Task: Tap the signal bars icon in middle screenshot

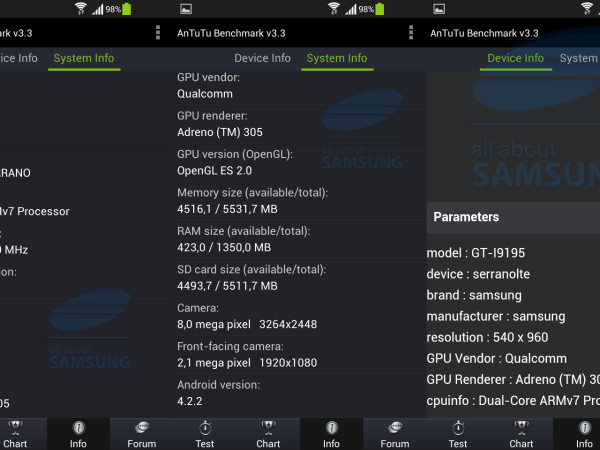Action: (351, 9)
